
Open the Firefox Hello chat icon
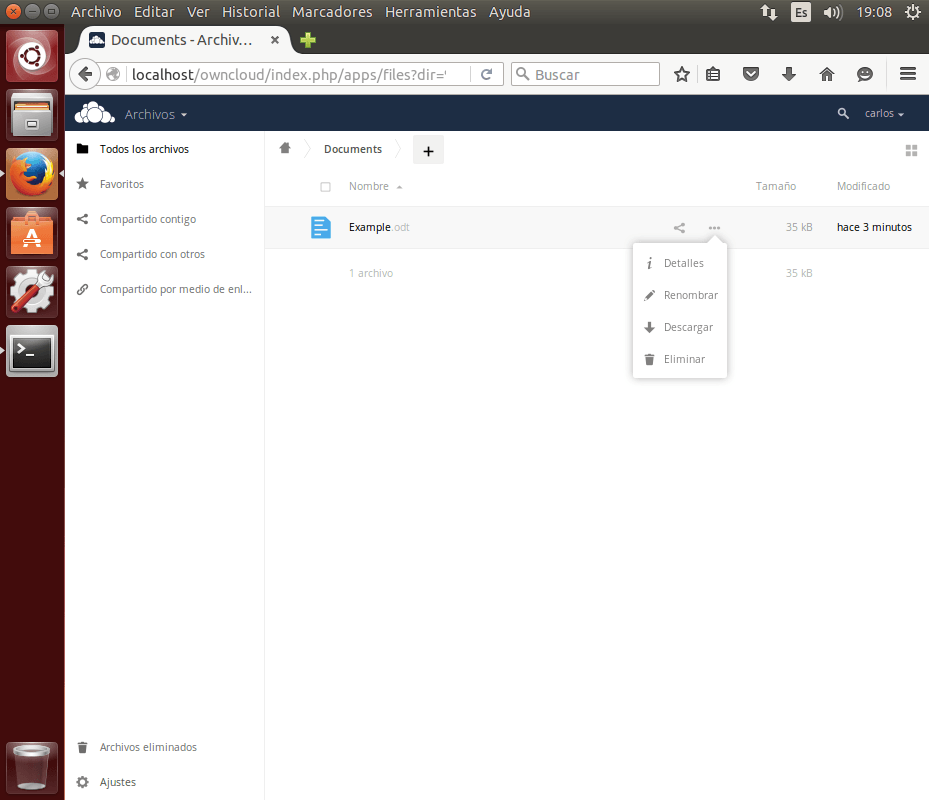pos(865,74)
